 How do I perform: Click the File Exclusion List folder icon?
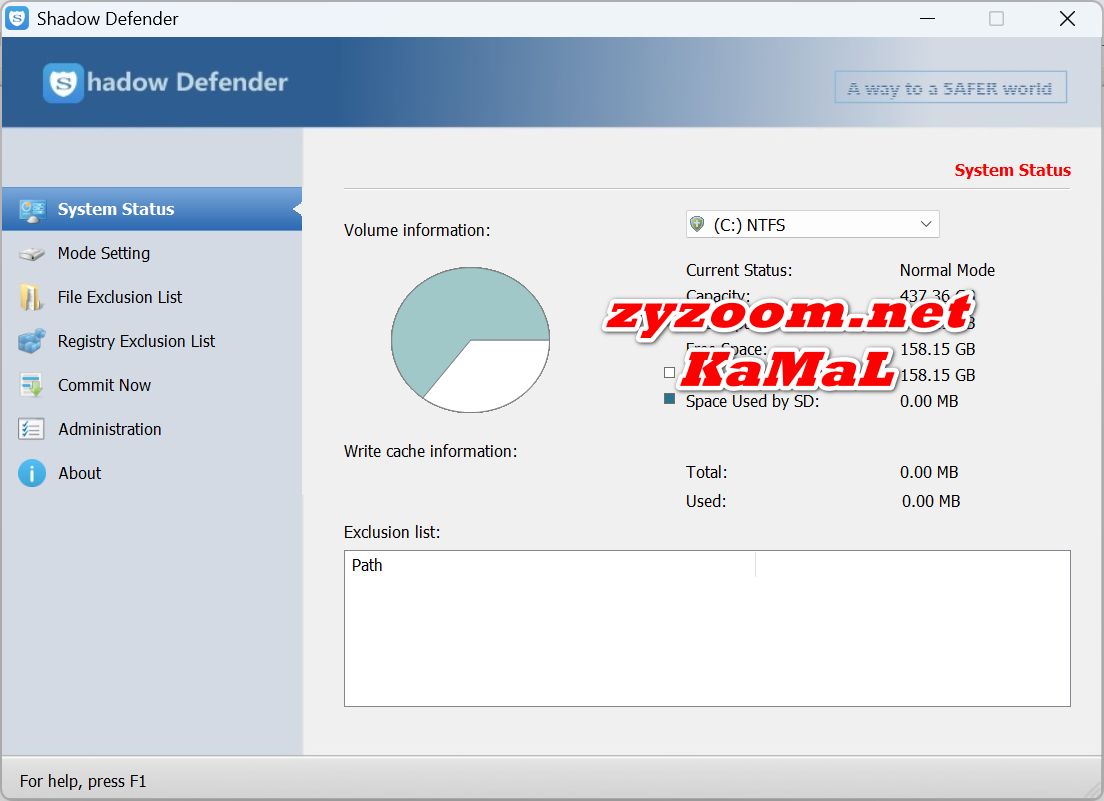point(31,298)
